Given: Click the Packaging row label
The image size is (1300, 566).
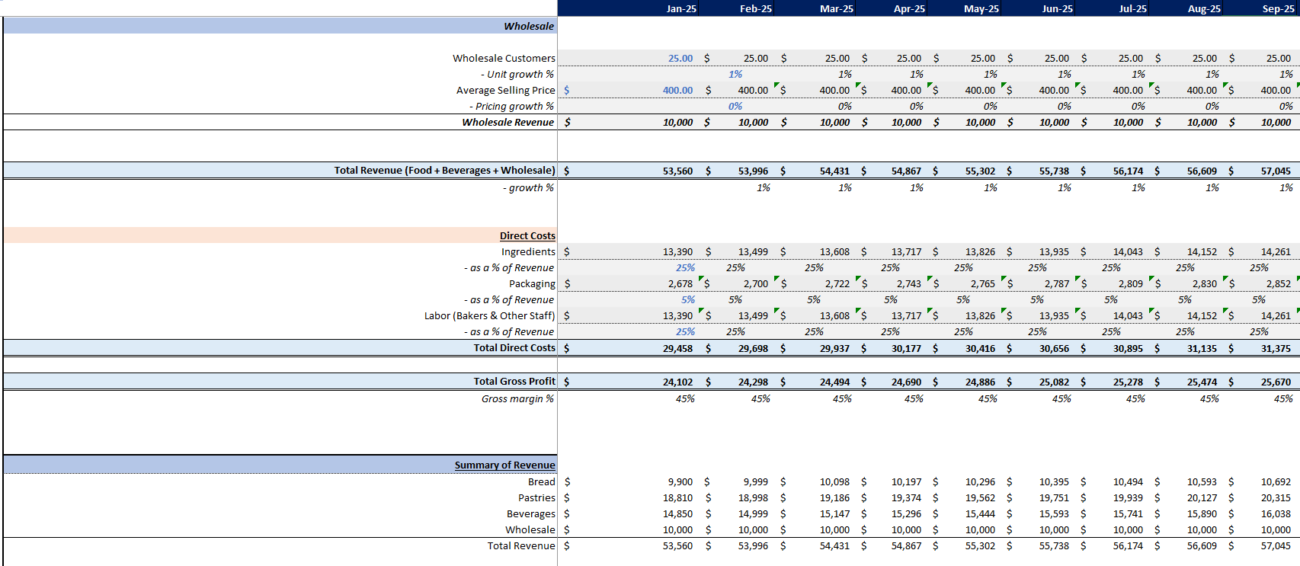Looking at the screenshot, I should 531,284.
